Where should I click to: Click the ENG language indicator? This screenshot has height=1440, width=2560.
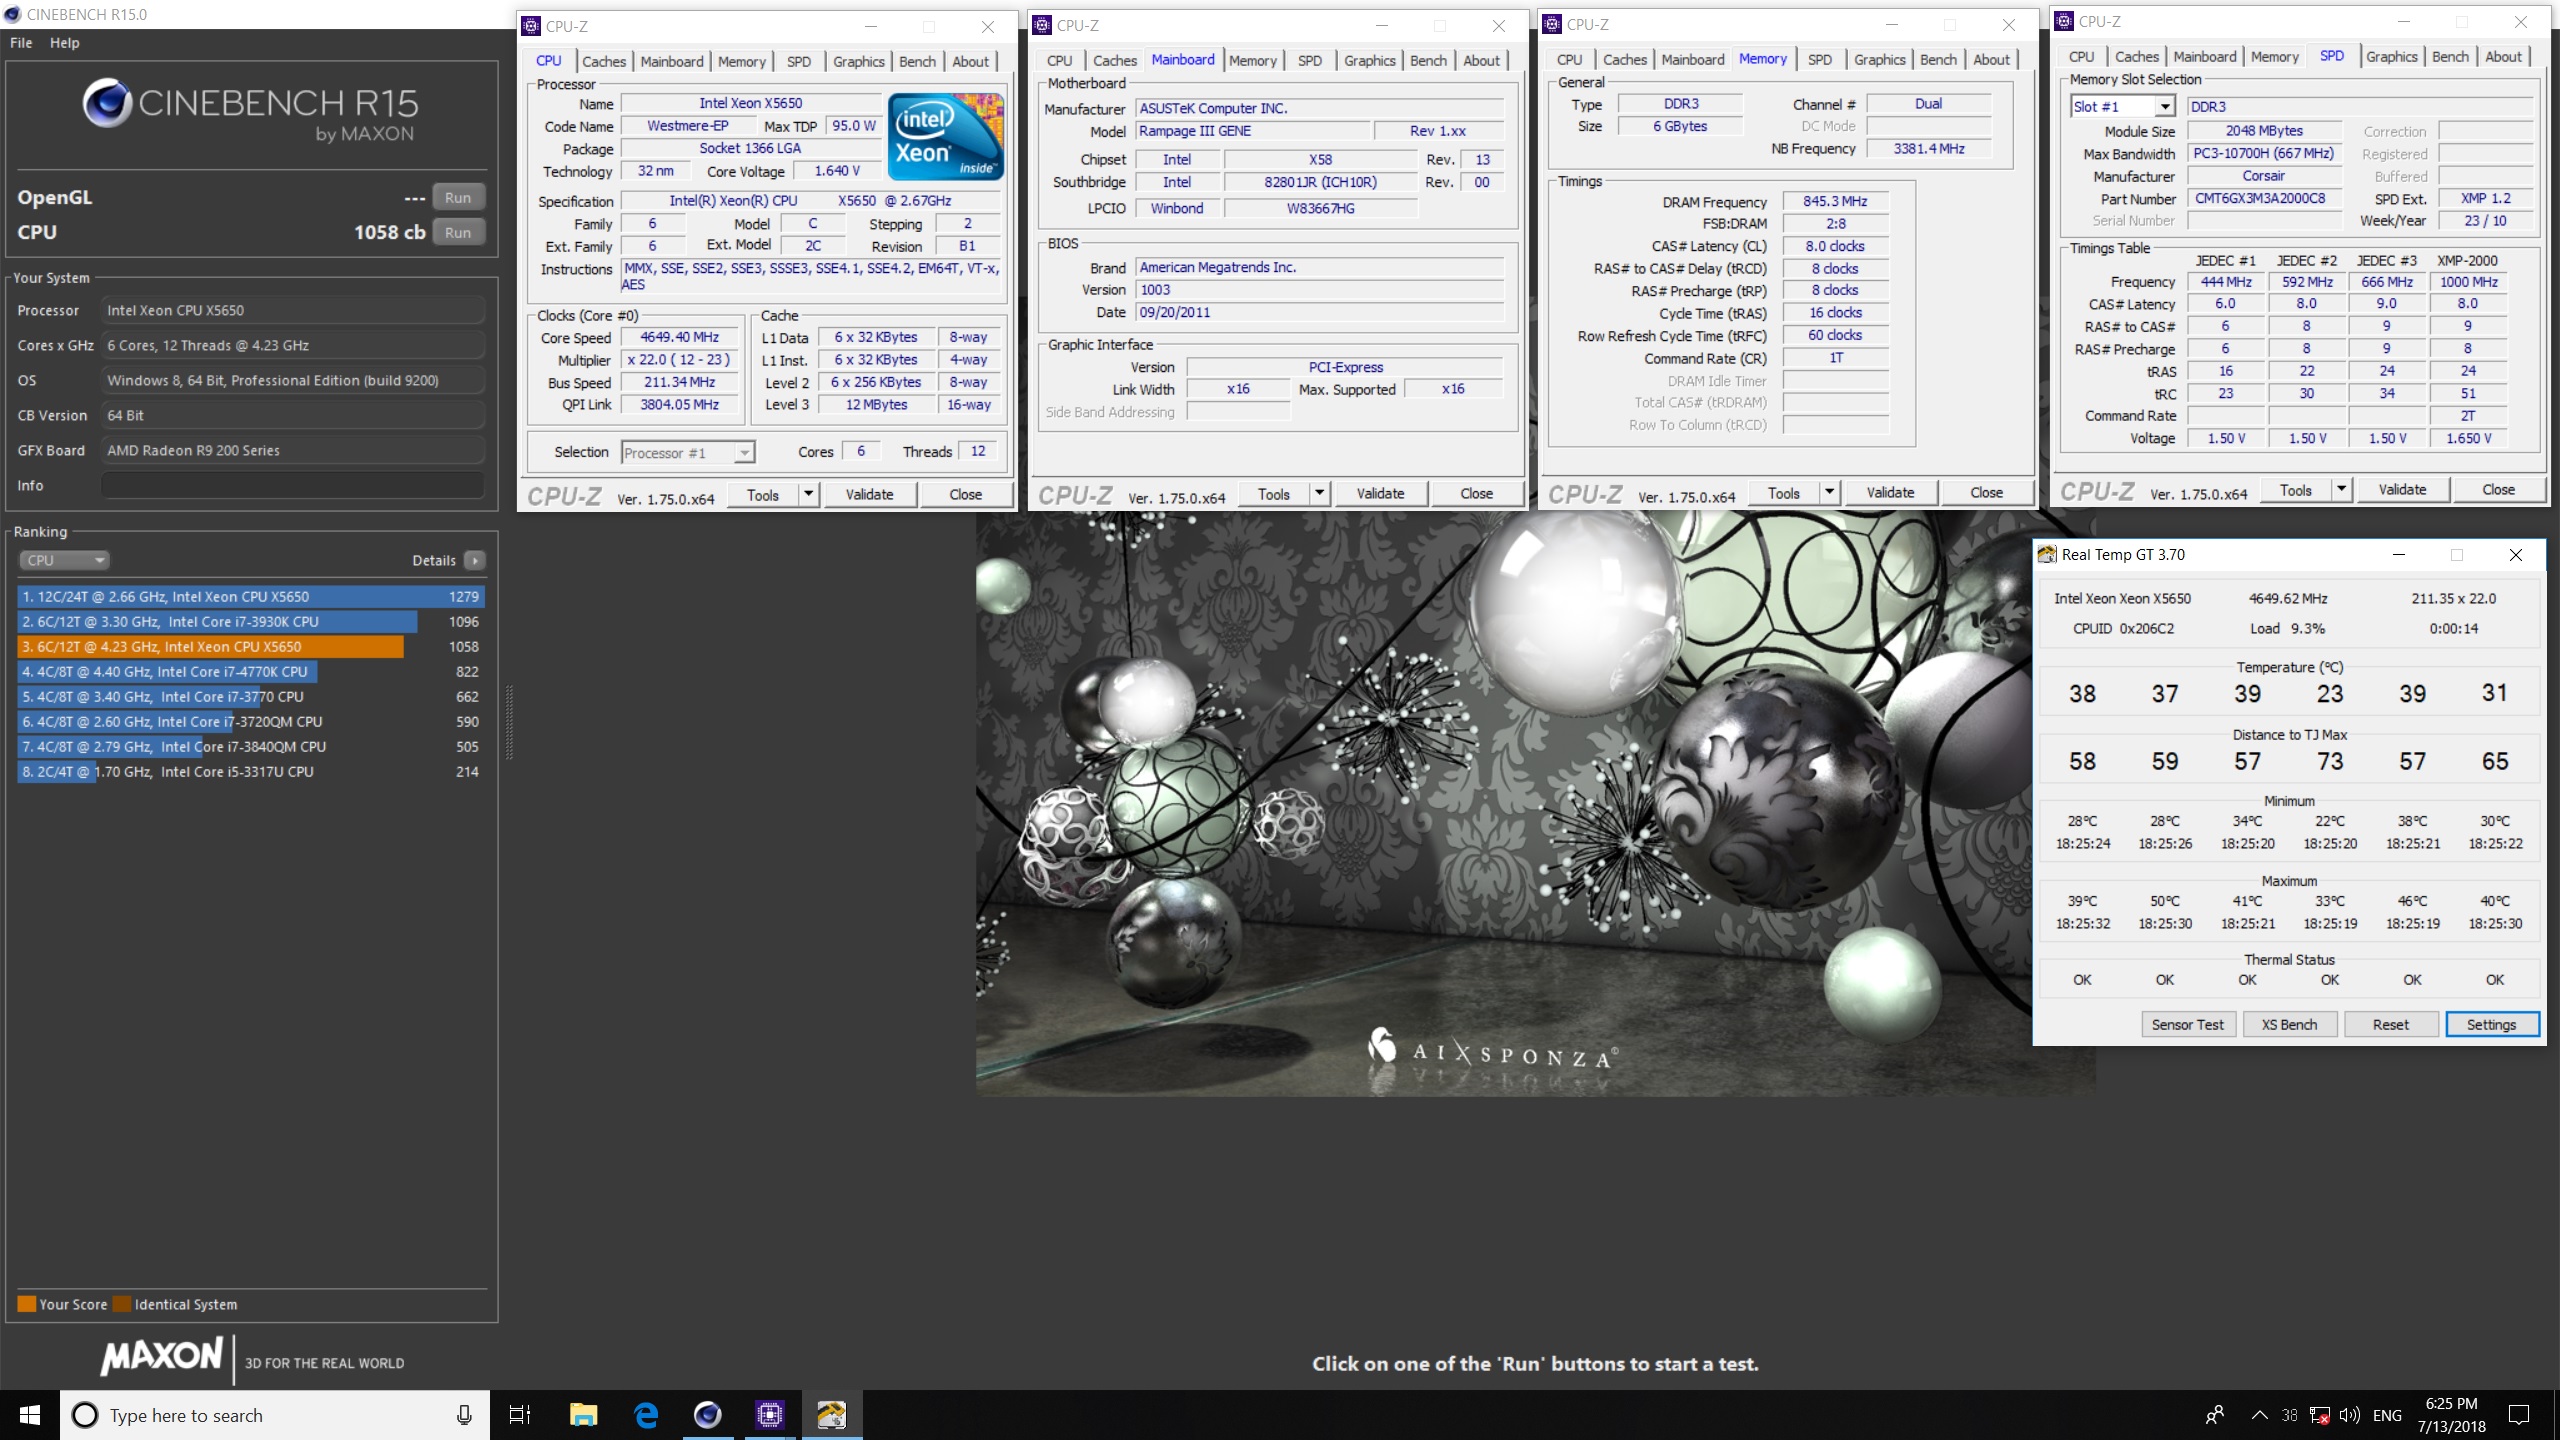[2387, 1415]
